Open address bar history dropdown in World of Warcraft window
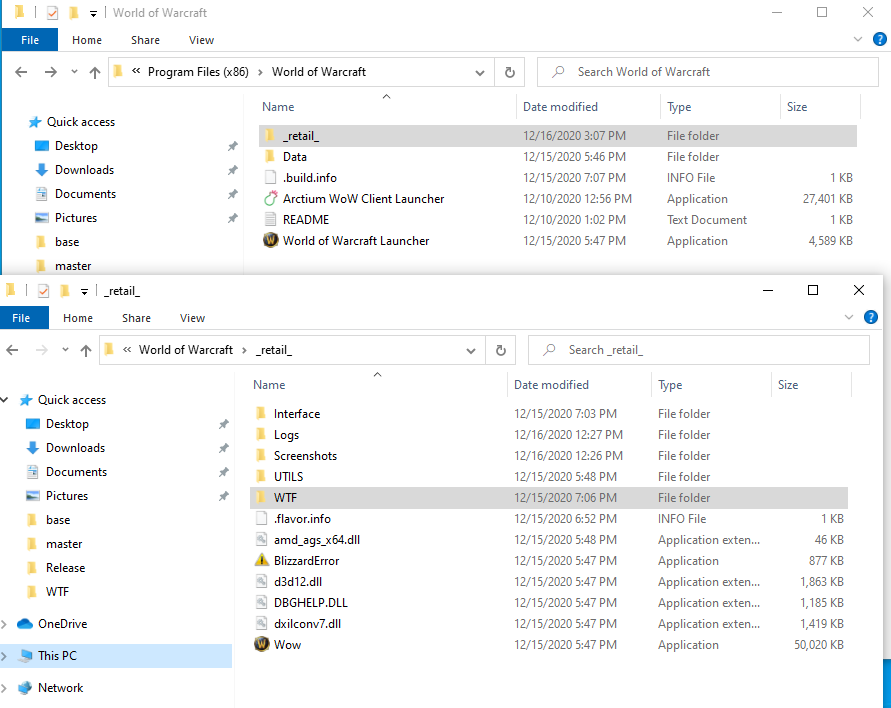 [x=480, y=73]
